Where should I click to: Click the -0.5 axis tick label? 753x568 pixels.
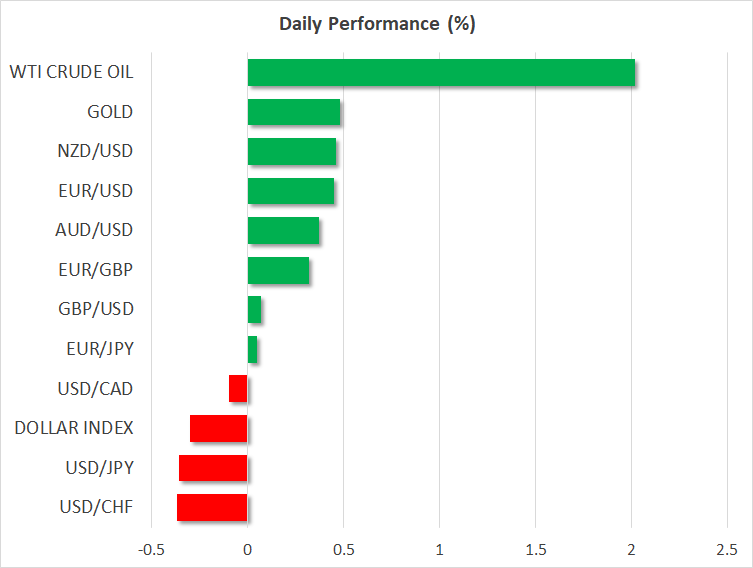tap(150, 550)
